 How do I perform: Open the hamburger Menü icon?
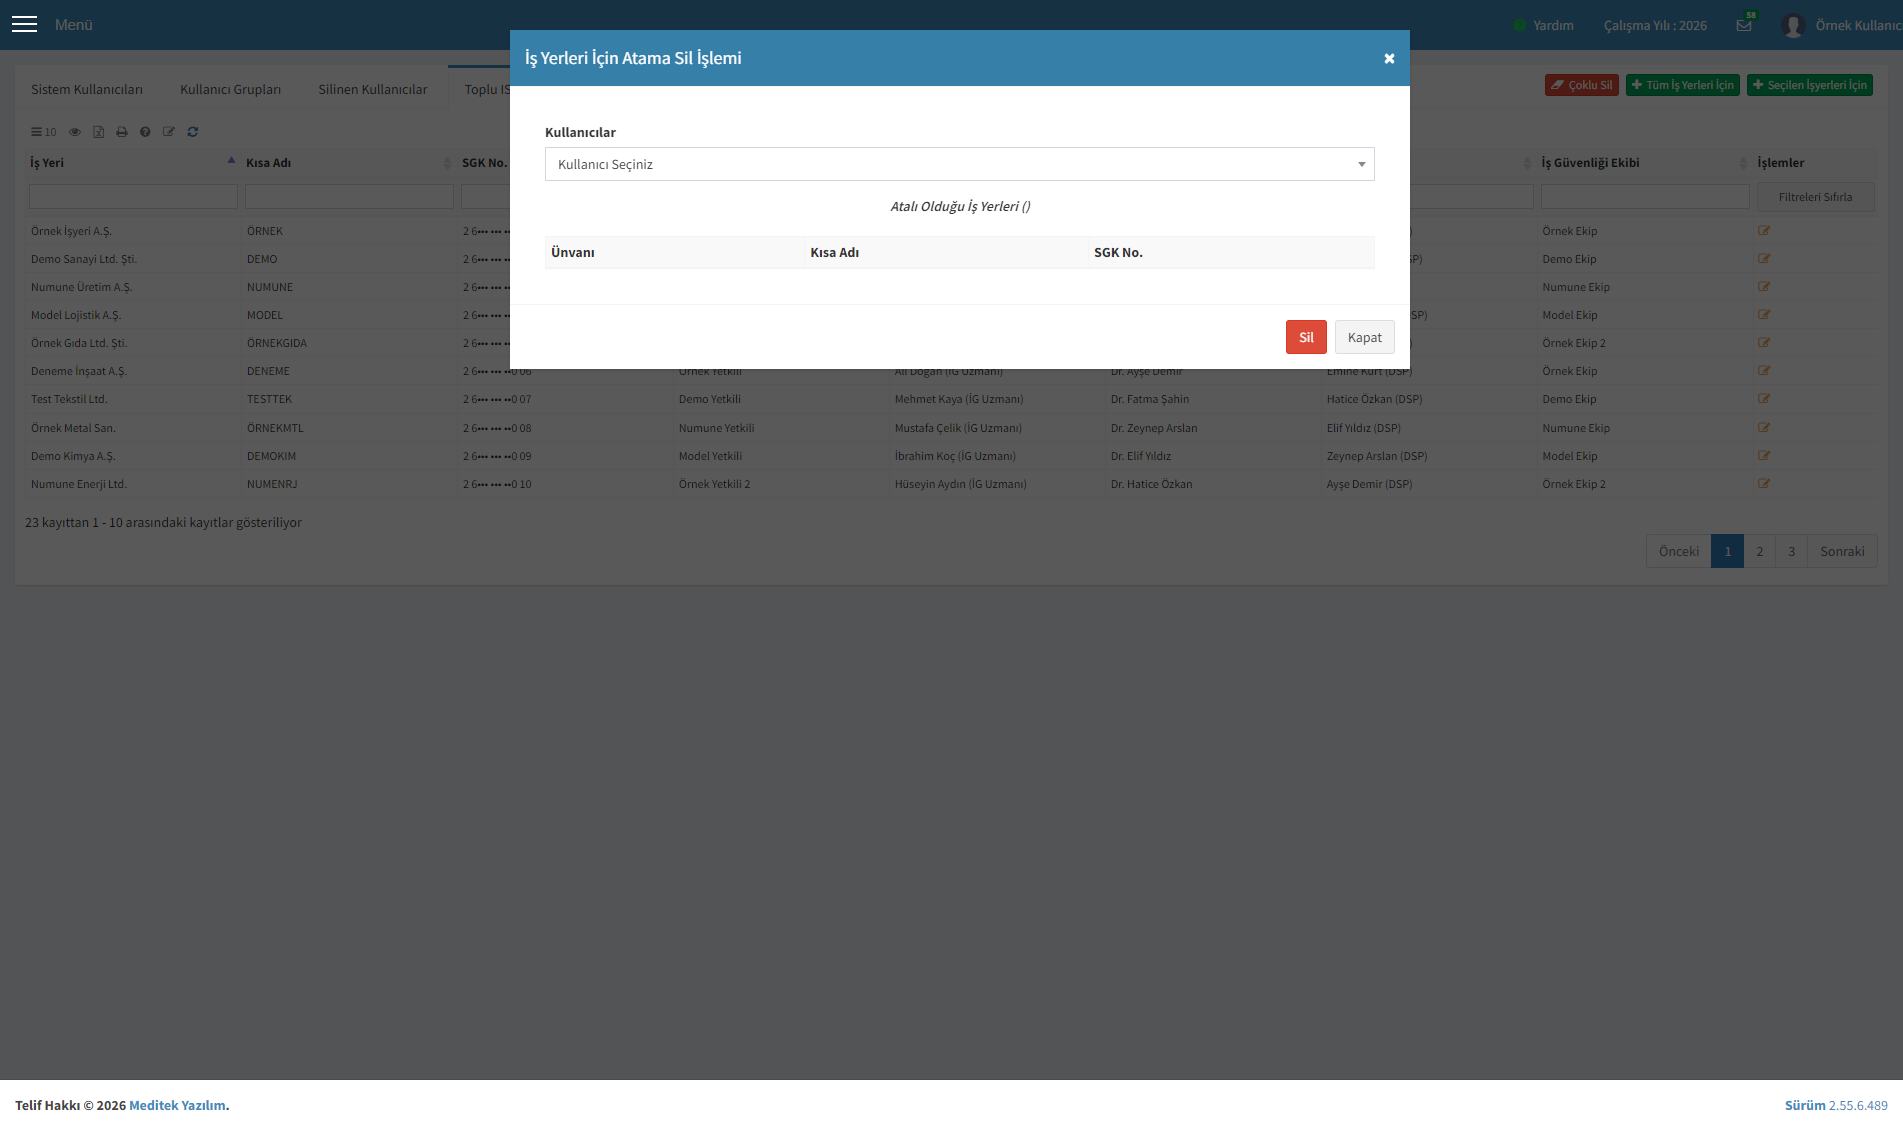24,24
